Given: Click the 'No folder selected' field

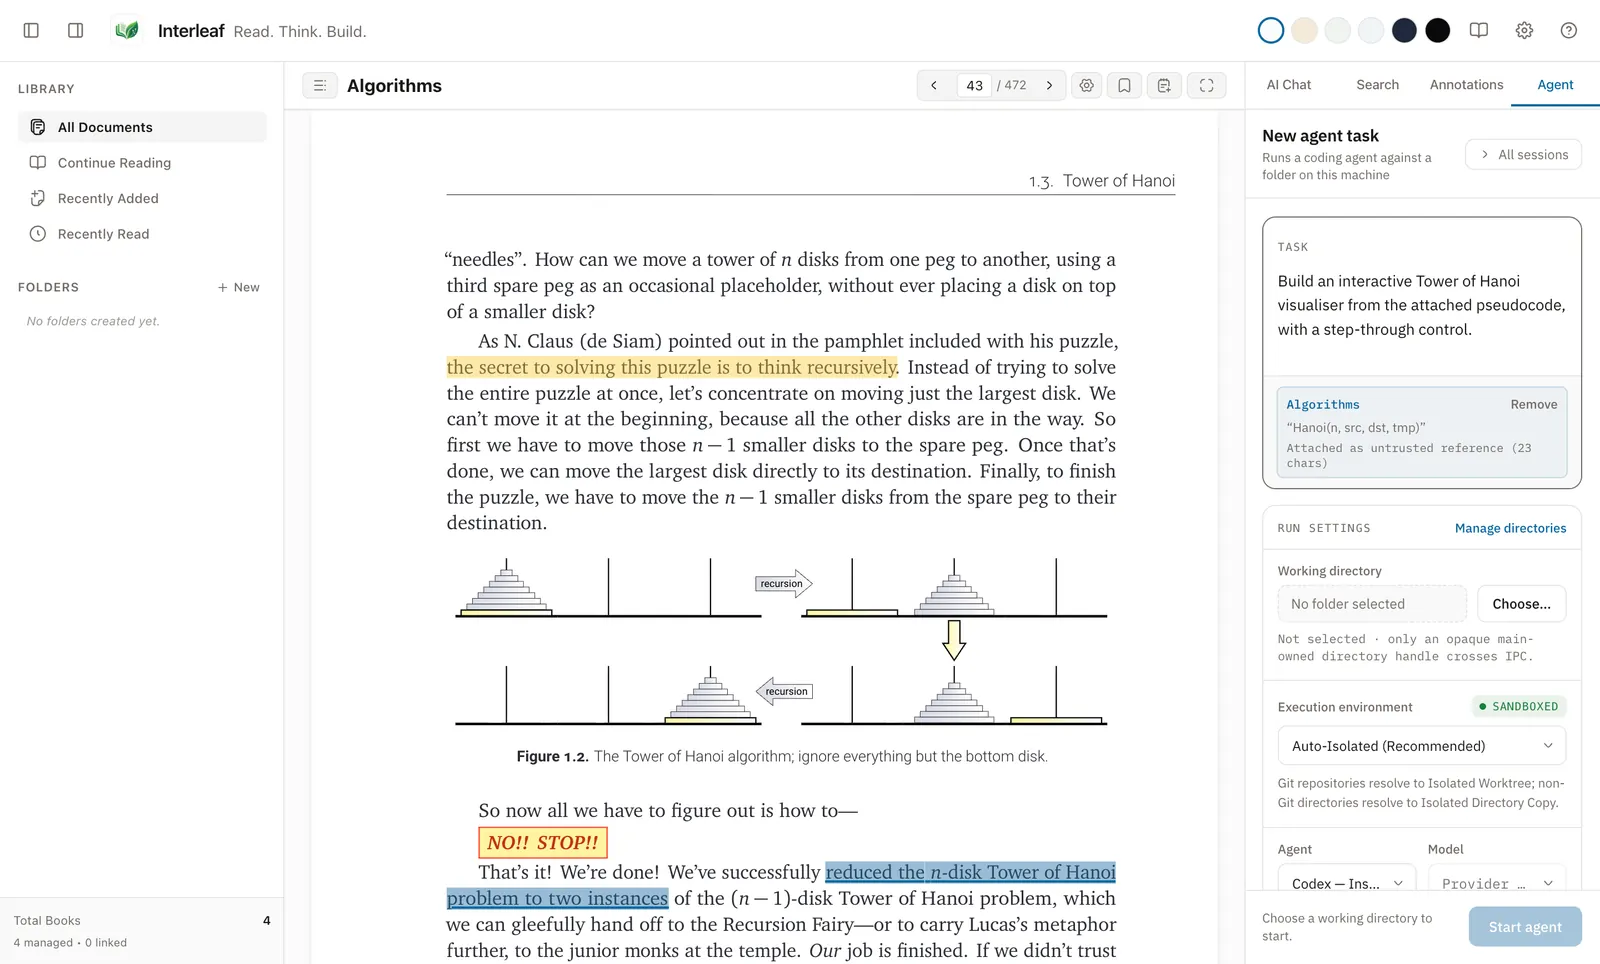Looking at the screenshot, I should click(x=1372, y=604).
